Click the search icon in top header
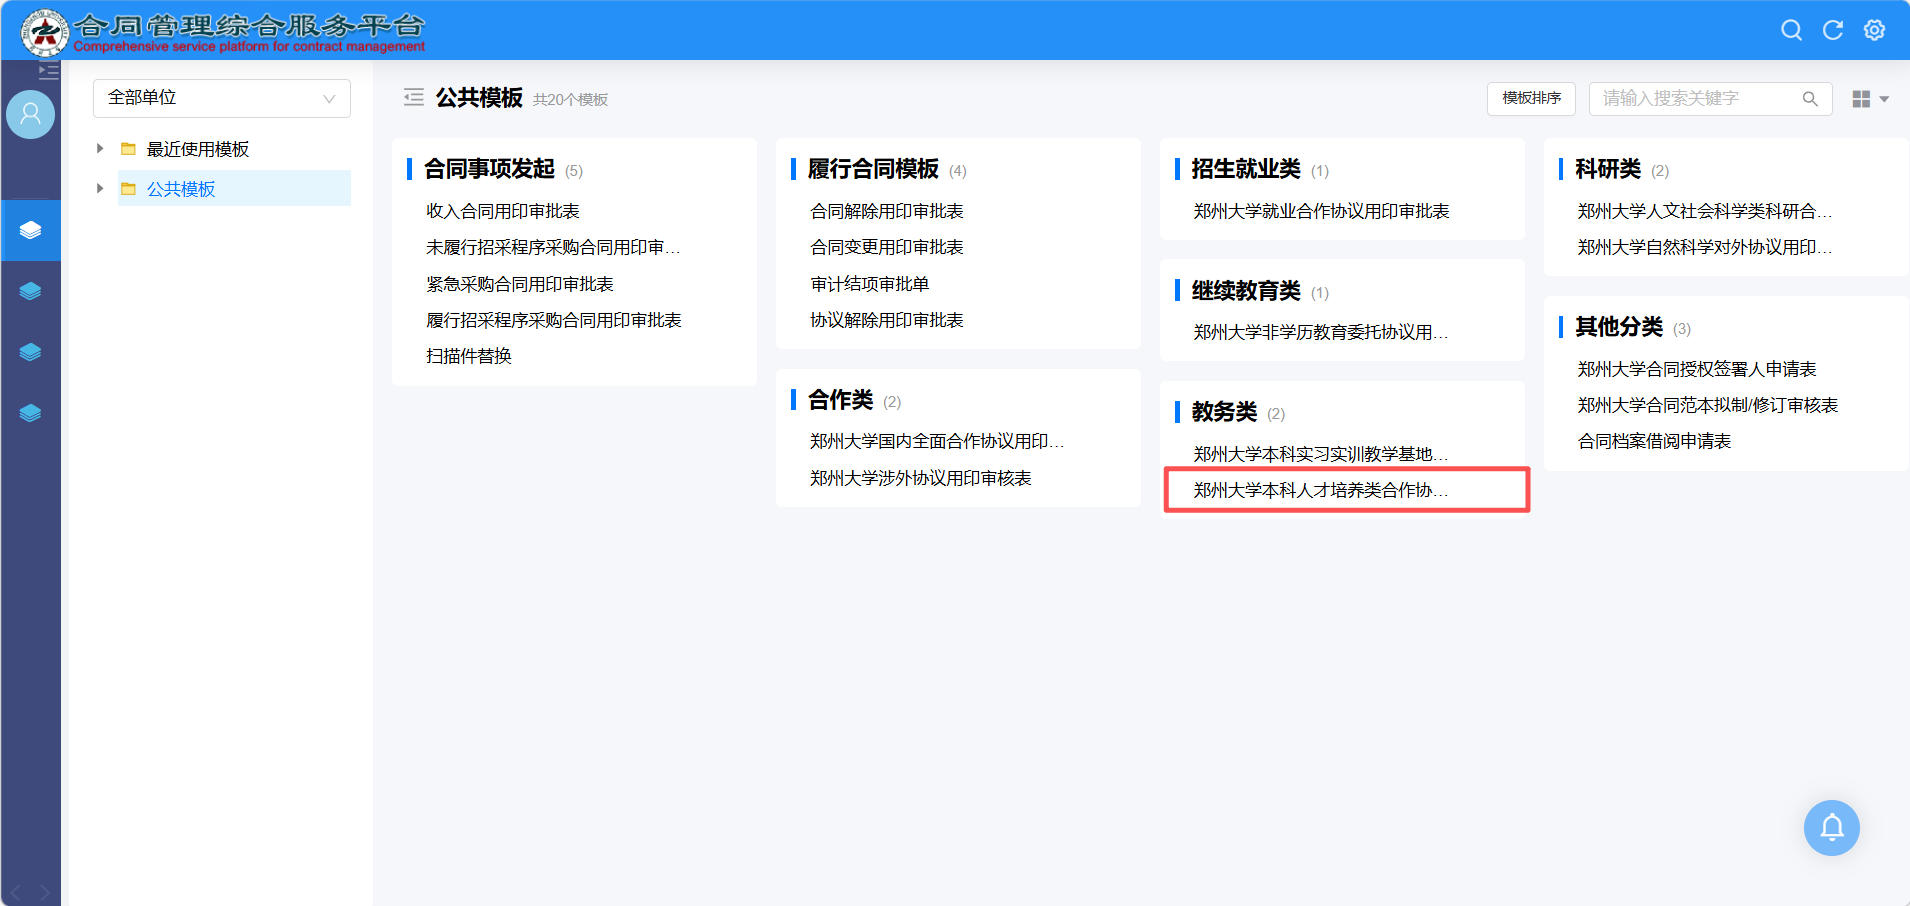1910x906 pixels. [1791, 30]
